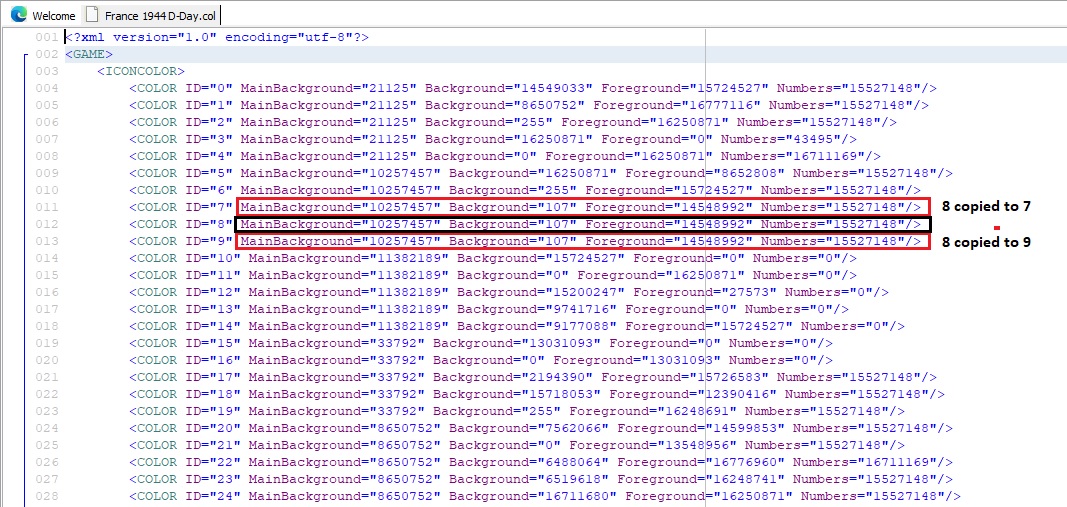Click the COLOR ID="1" line
The height and width of the screenshot is (507, 1067).
[x=529, y=105]
